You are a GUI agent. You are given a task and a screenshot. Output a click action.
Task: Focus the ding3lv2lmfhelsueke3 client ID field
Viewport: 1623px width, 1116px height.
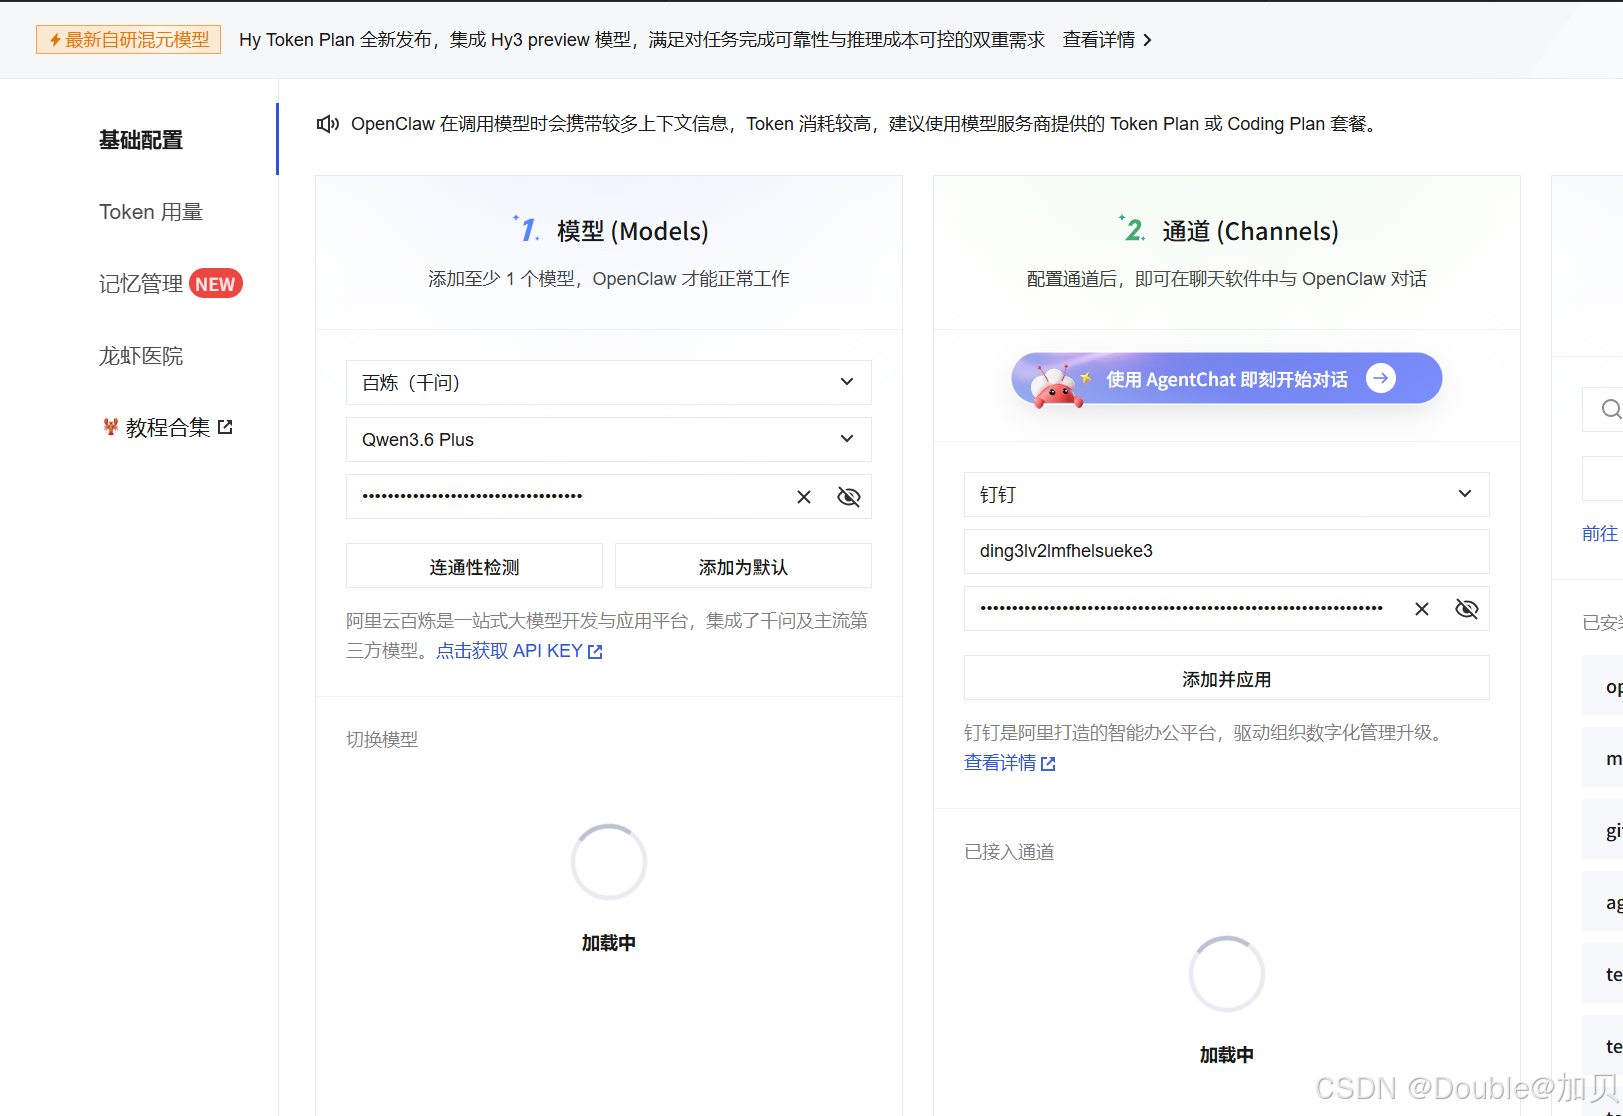[x=1227, y=551]
